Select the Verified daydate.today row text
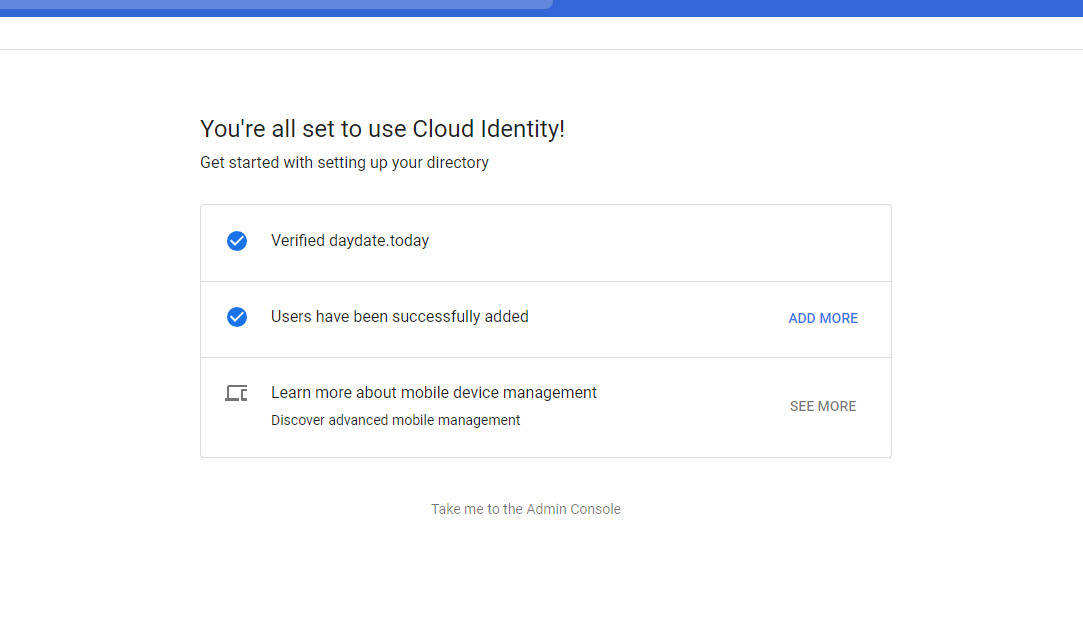Viewport: 1083px width, 636px height. pyautogui.click(x=349, y=241)
